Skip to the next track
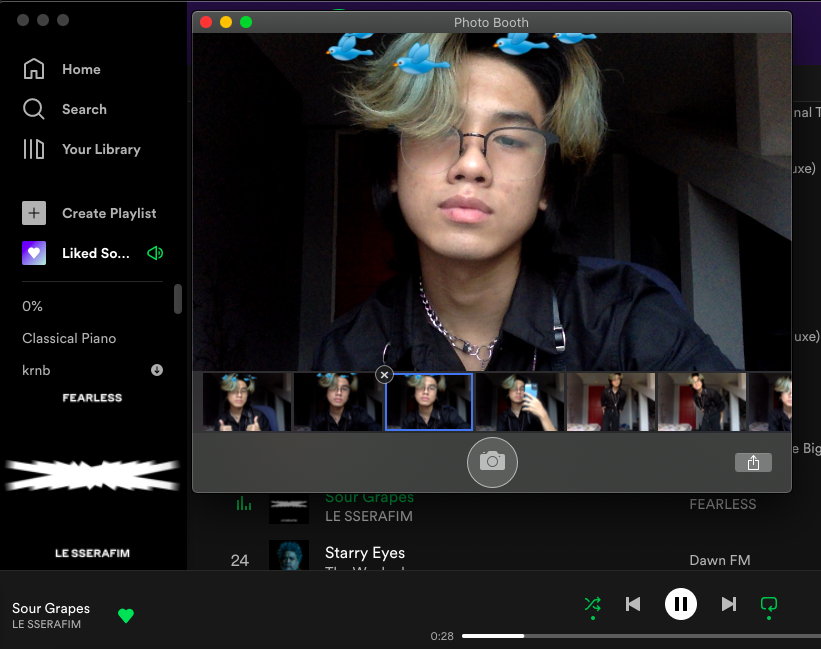Viewport: 821px width, 649px height. [728, 605]
